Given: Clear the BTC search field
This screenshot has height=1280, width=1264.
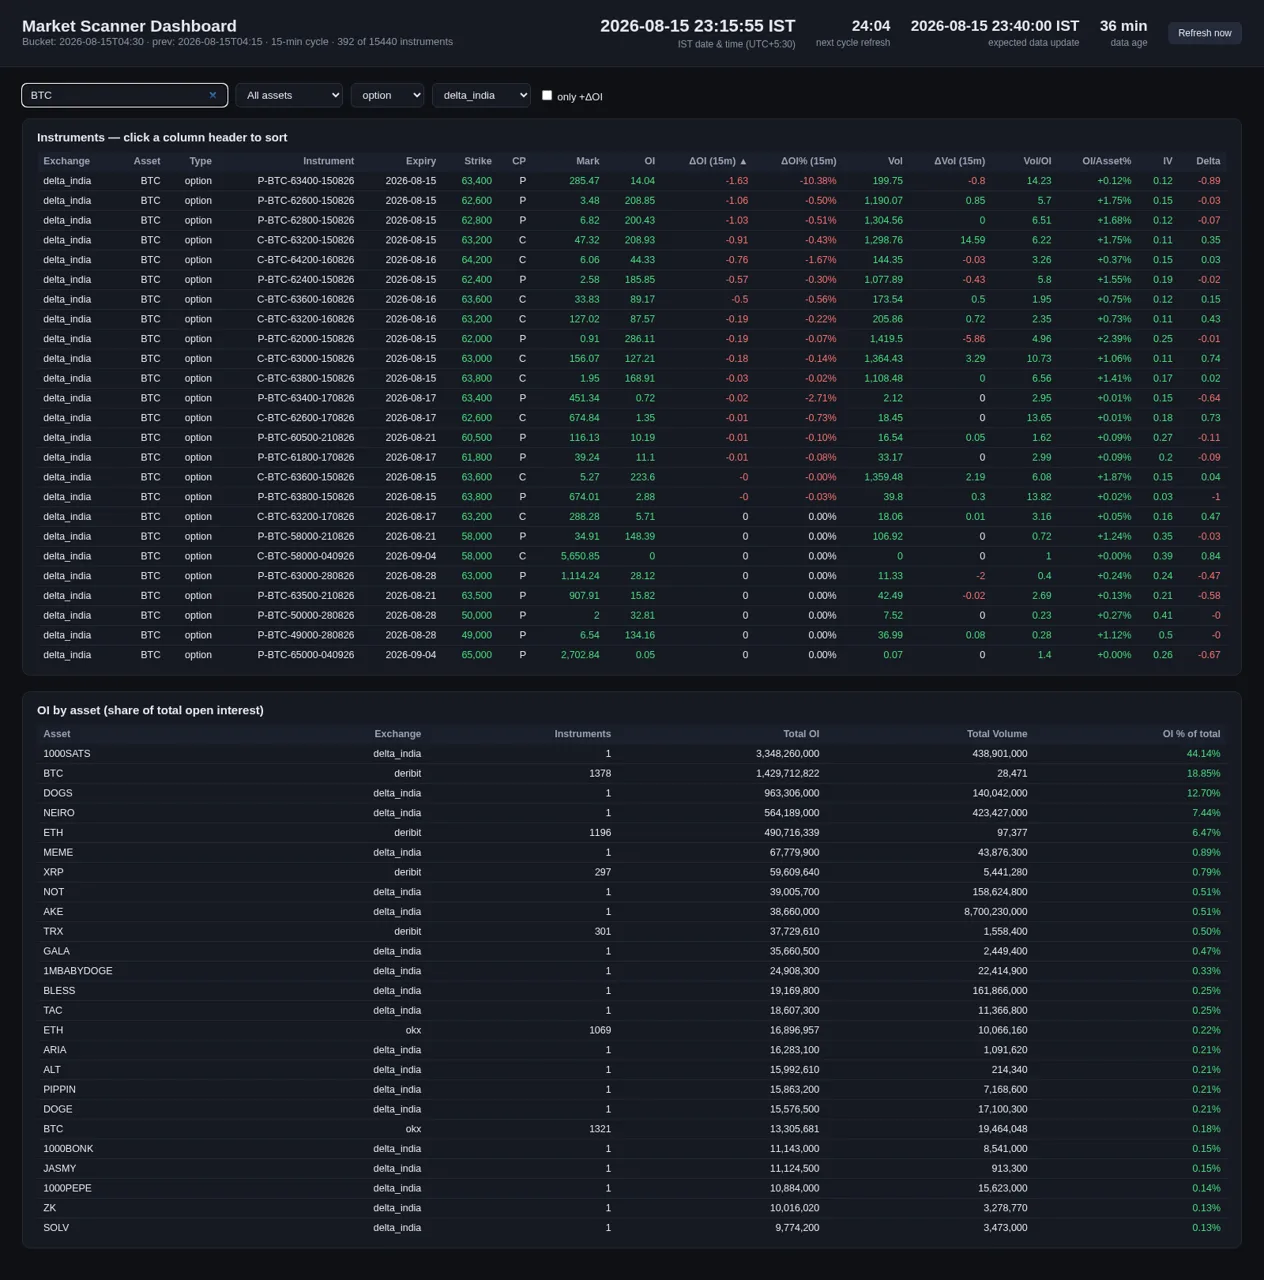Looking at the screenshot, I should click(x=212, y=95).
